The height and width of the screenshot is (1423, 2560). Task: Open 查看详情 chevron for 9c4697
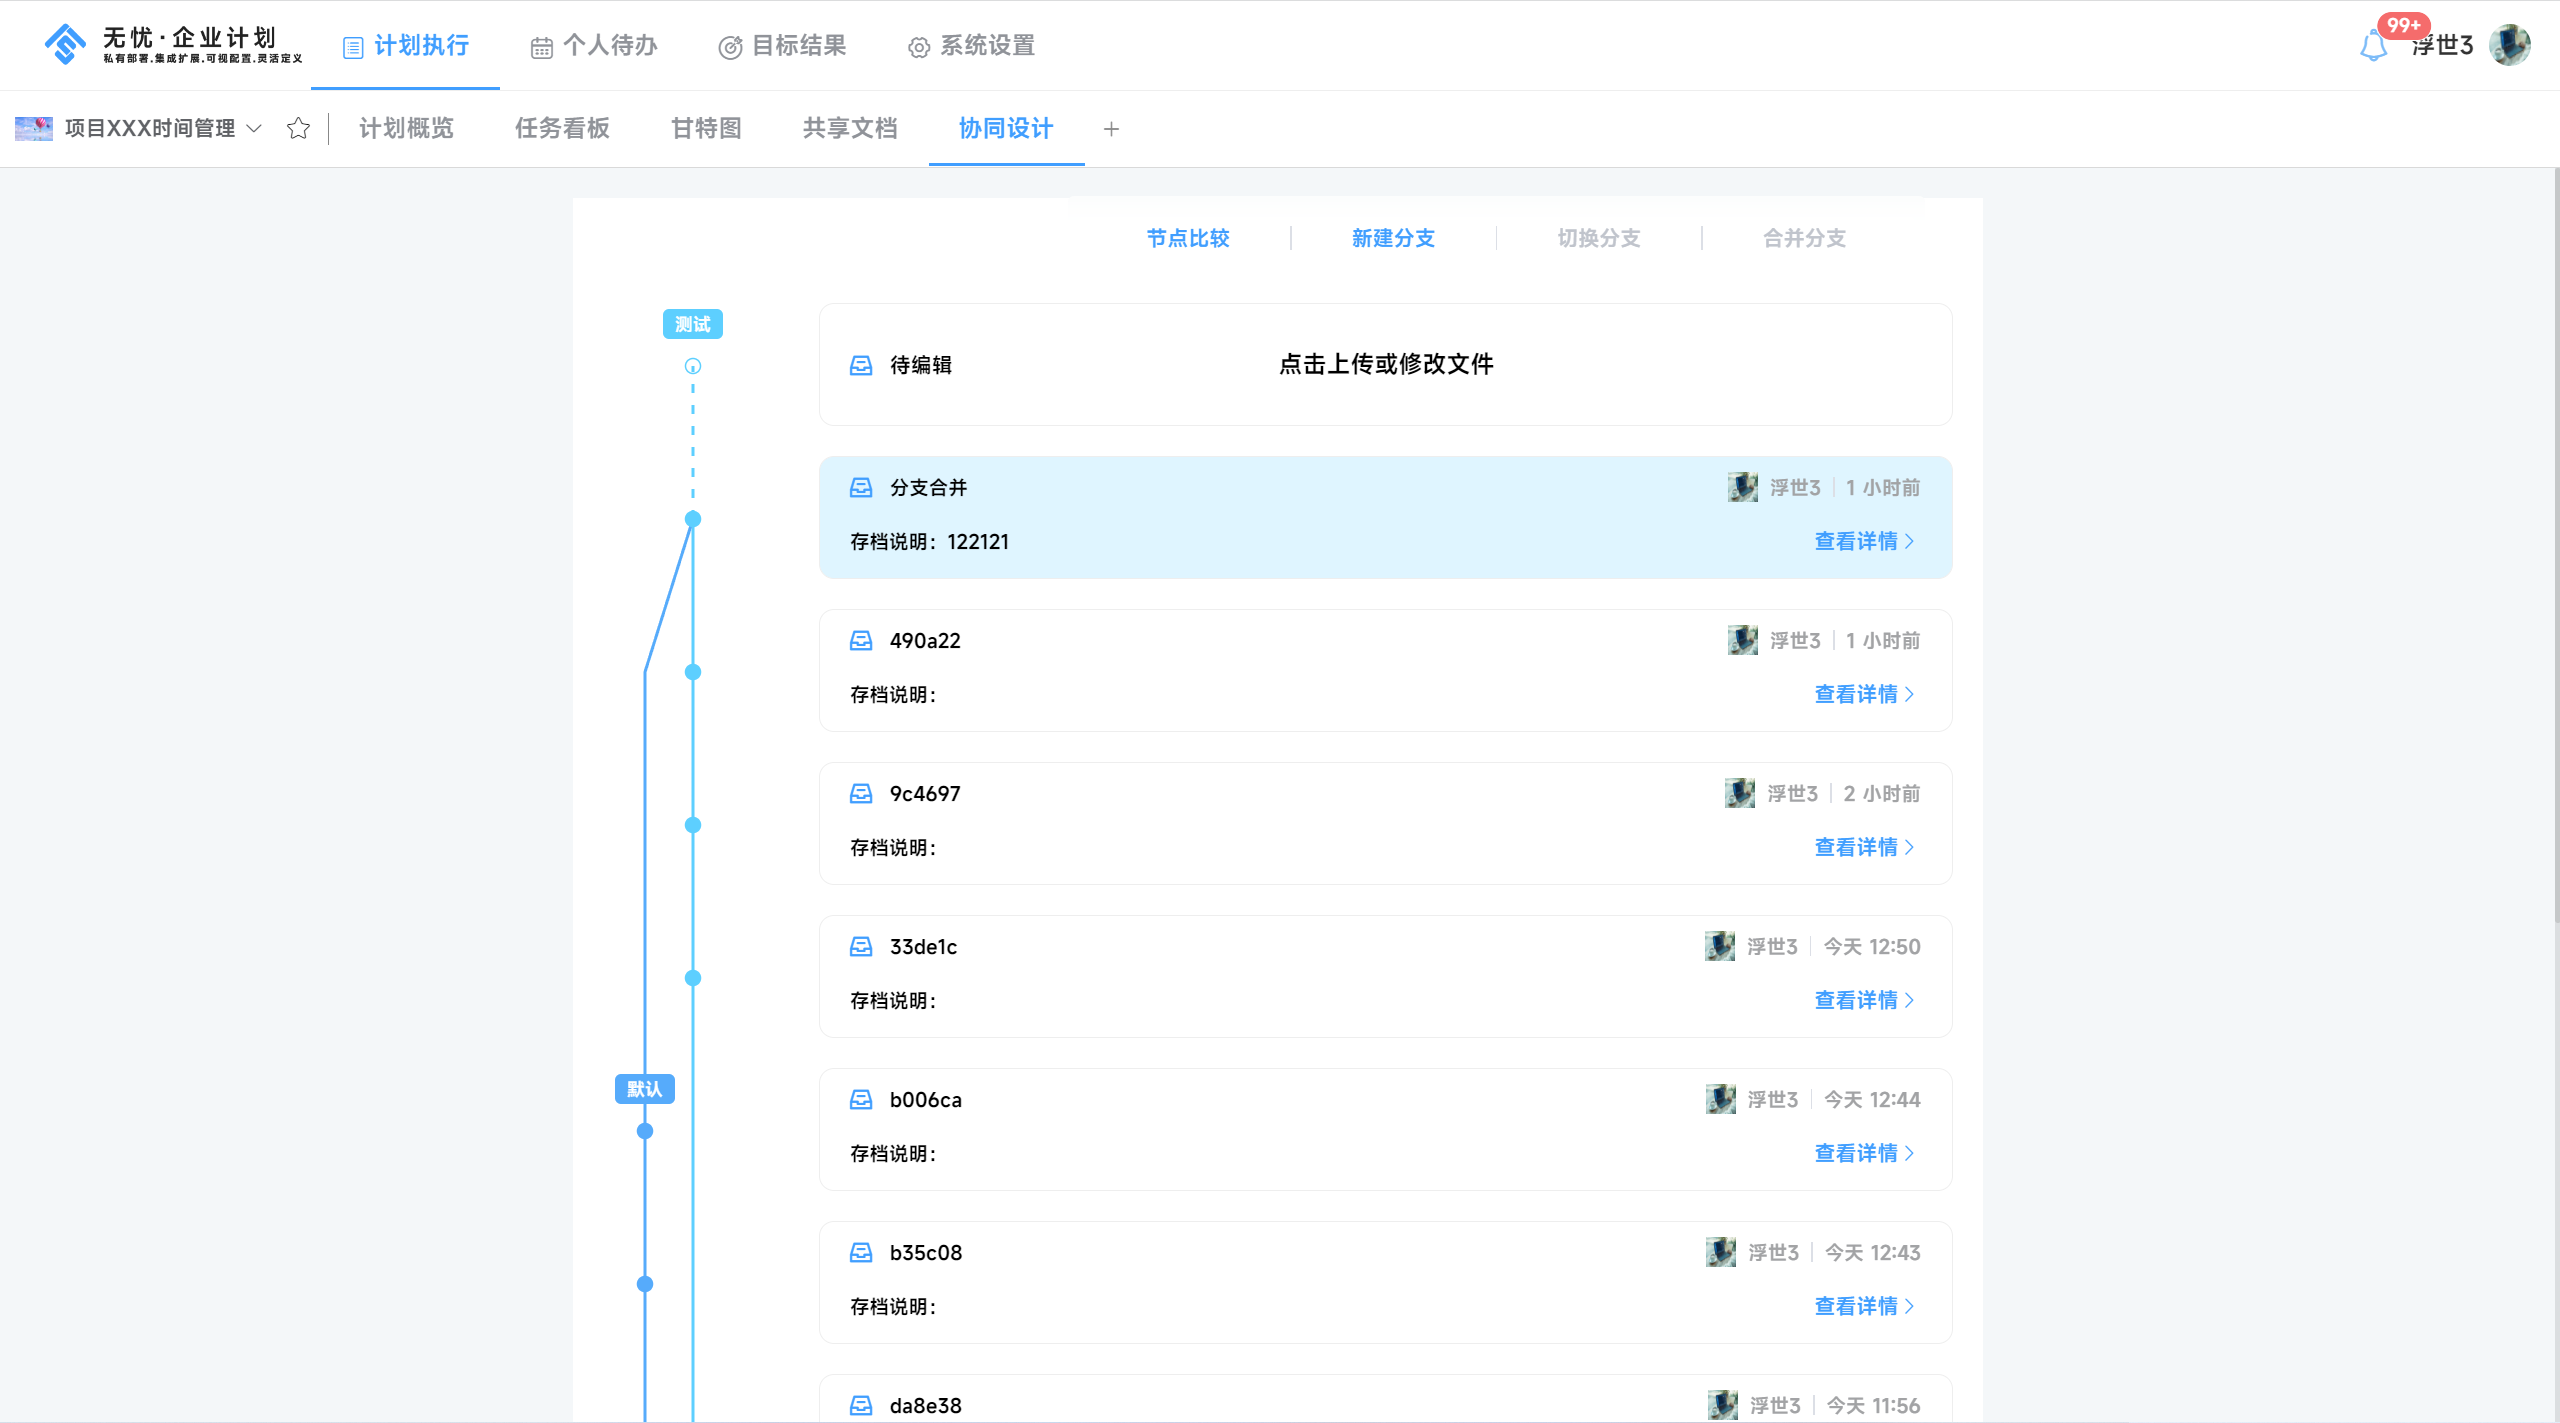pos(1909,847)
